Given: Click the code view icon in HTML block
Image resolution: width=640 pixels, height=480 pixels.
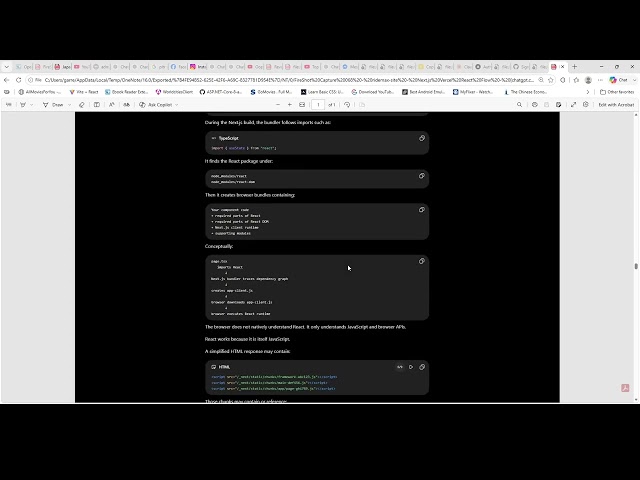Looking at the screenshot, I should 400,367.
